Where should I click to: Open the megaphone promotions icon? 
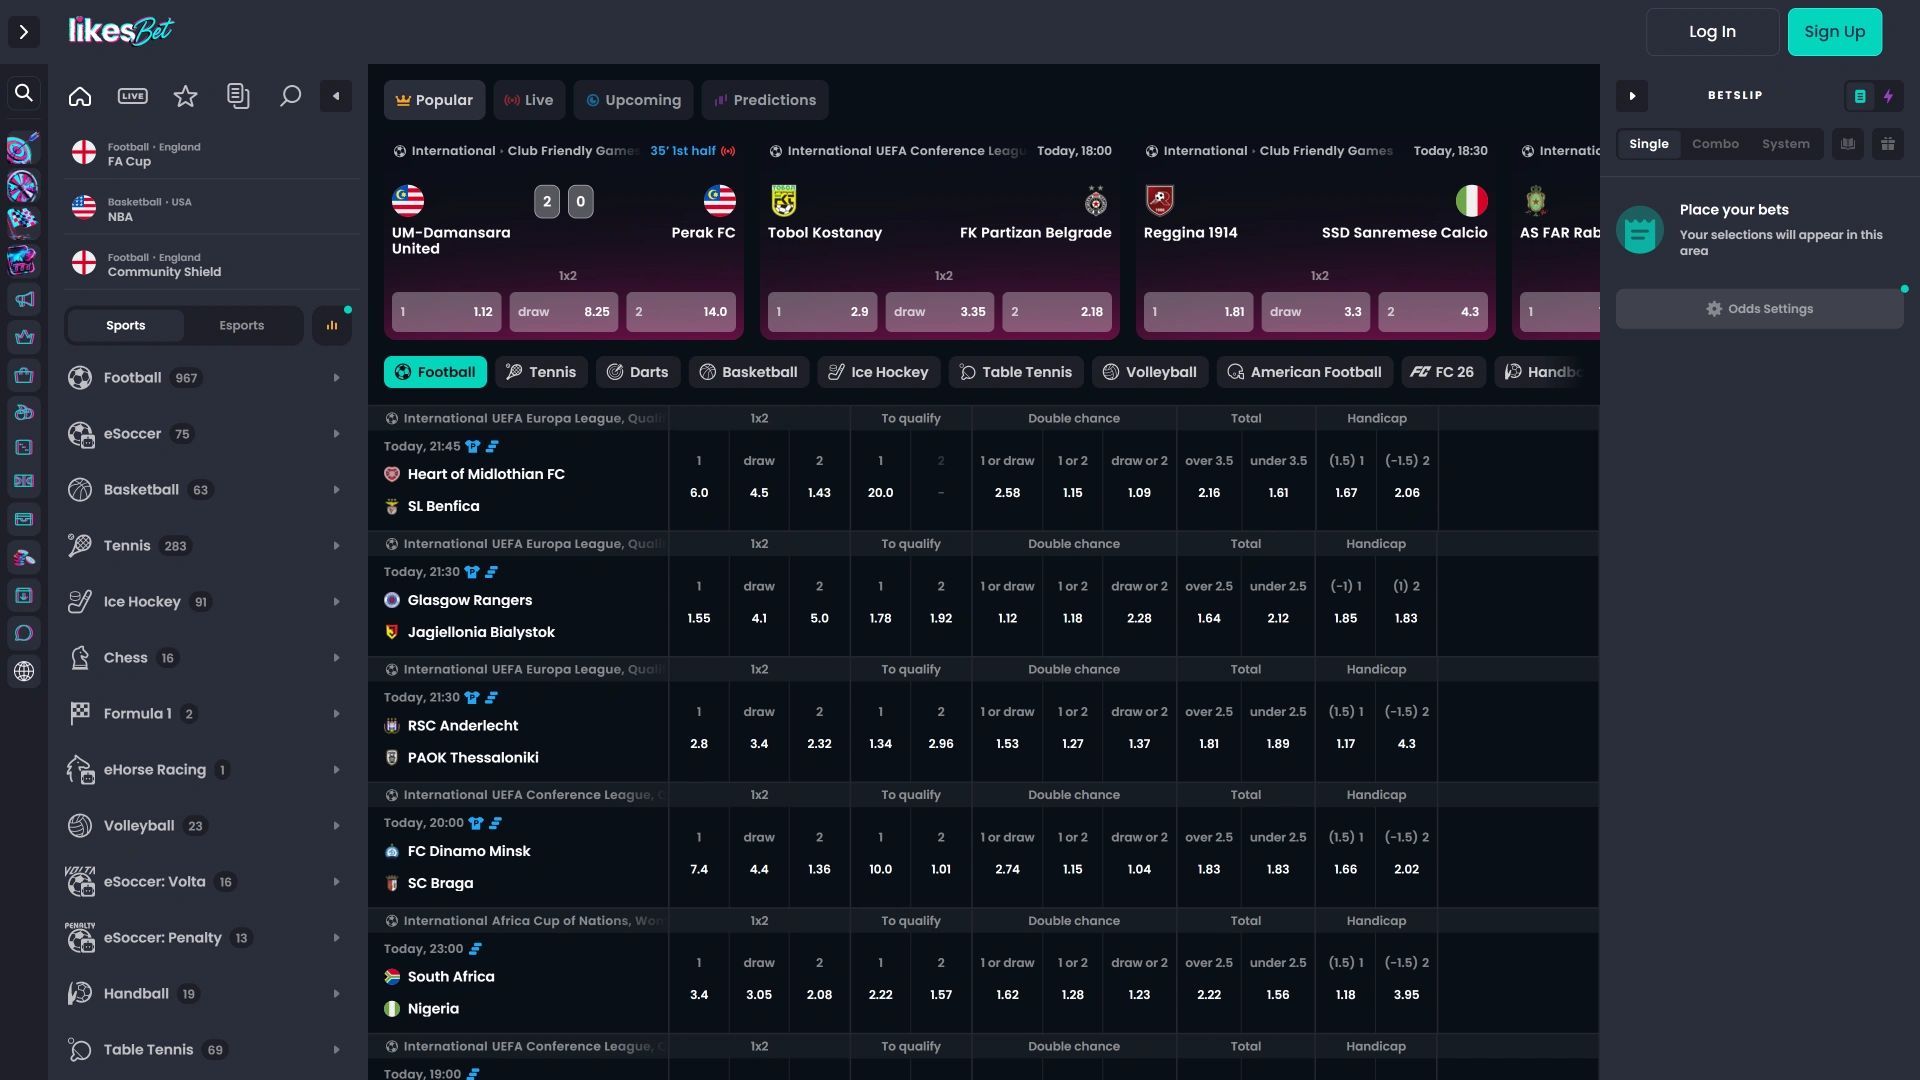click(x=24, y=299)
